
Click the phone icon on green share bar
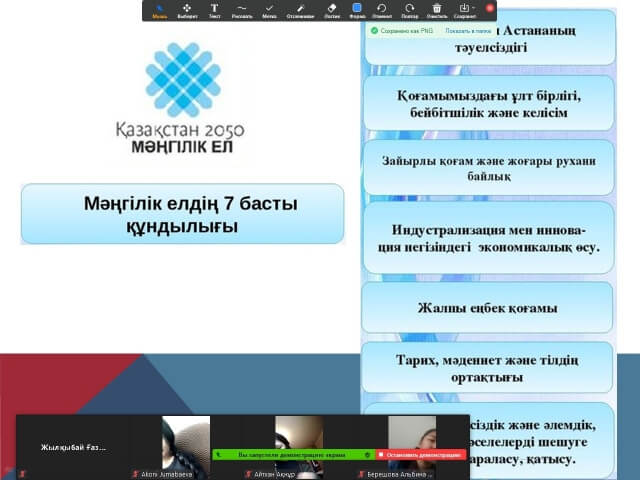[x=219, y=455]
